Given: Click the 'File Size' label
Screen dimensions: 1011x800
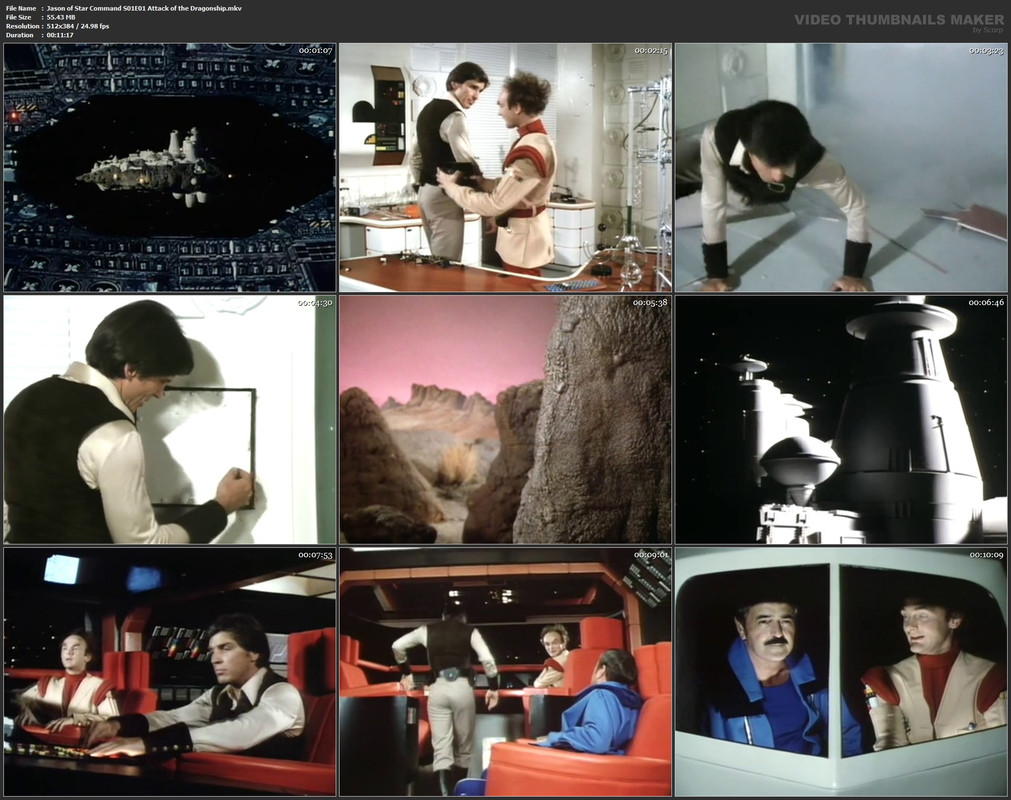Looking at the screenshot, I should 19,17.
